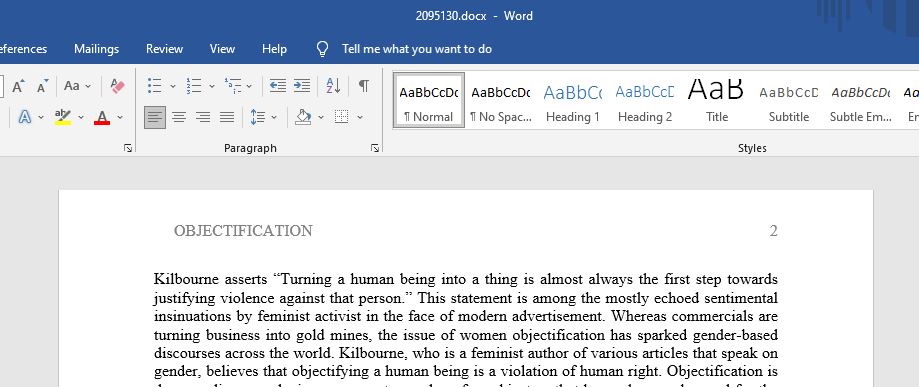This screenshot has width=919, height=387.
Task: Clear all formatting with eraser icon
Action: pos(117,86)
